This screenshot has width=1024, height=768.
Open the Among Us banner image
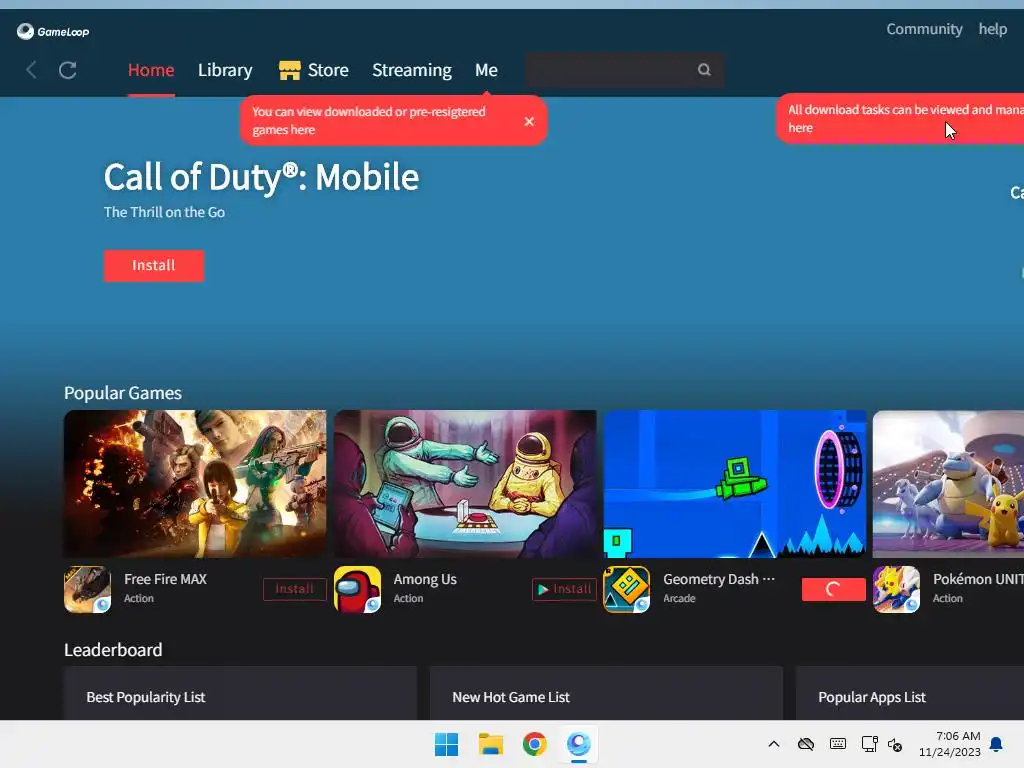point(465,484)
